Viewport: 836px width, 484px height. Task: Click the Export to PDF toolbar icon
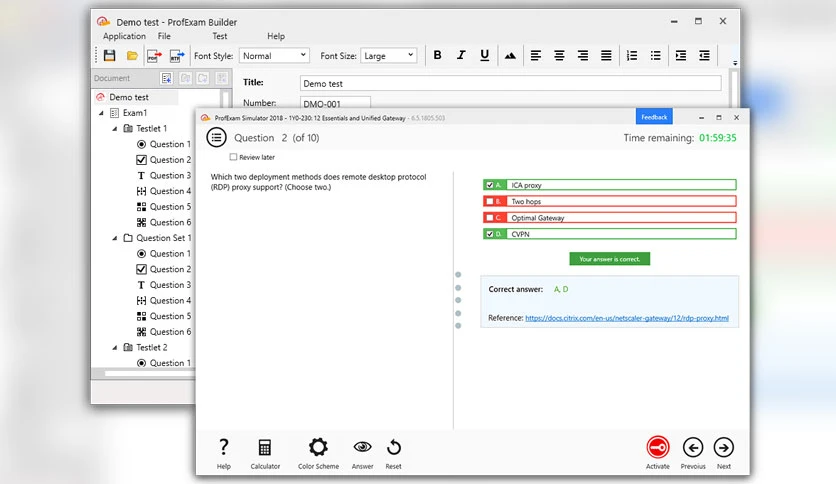(155, 55)
